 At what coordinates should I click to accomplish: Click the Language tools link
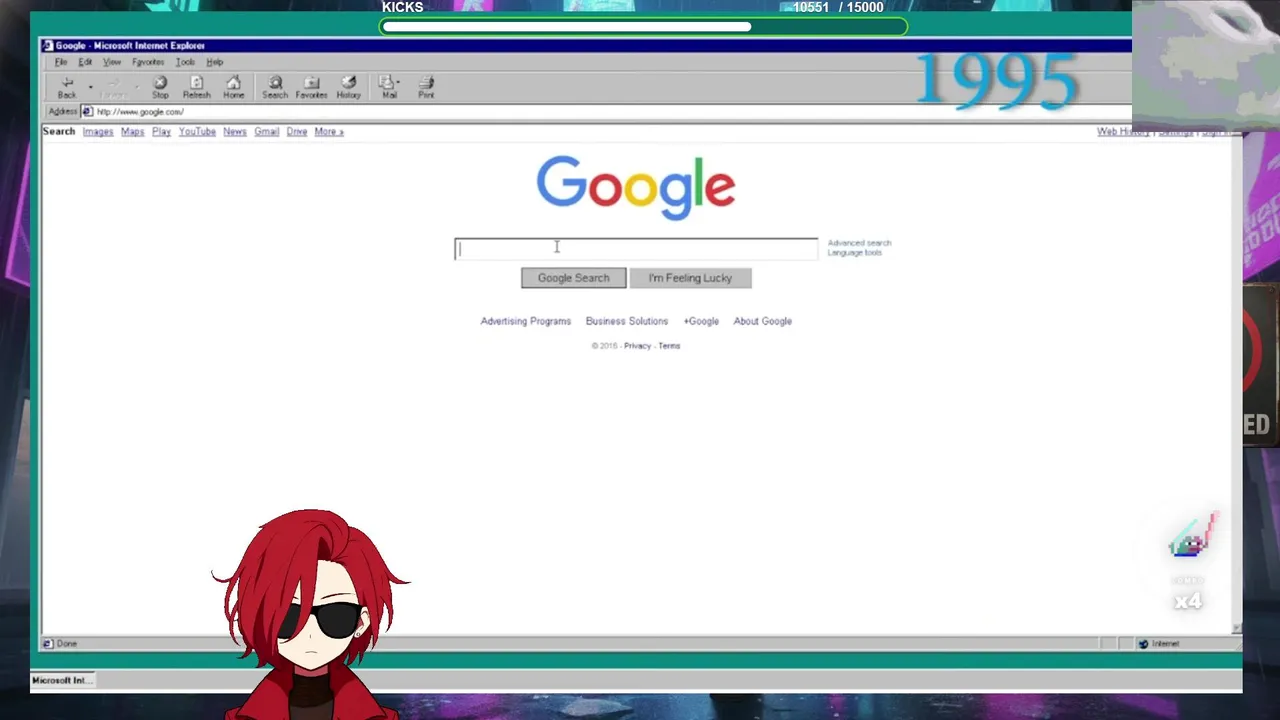coord(854,253)
